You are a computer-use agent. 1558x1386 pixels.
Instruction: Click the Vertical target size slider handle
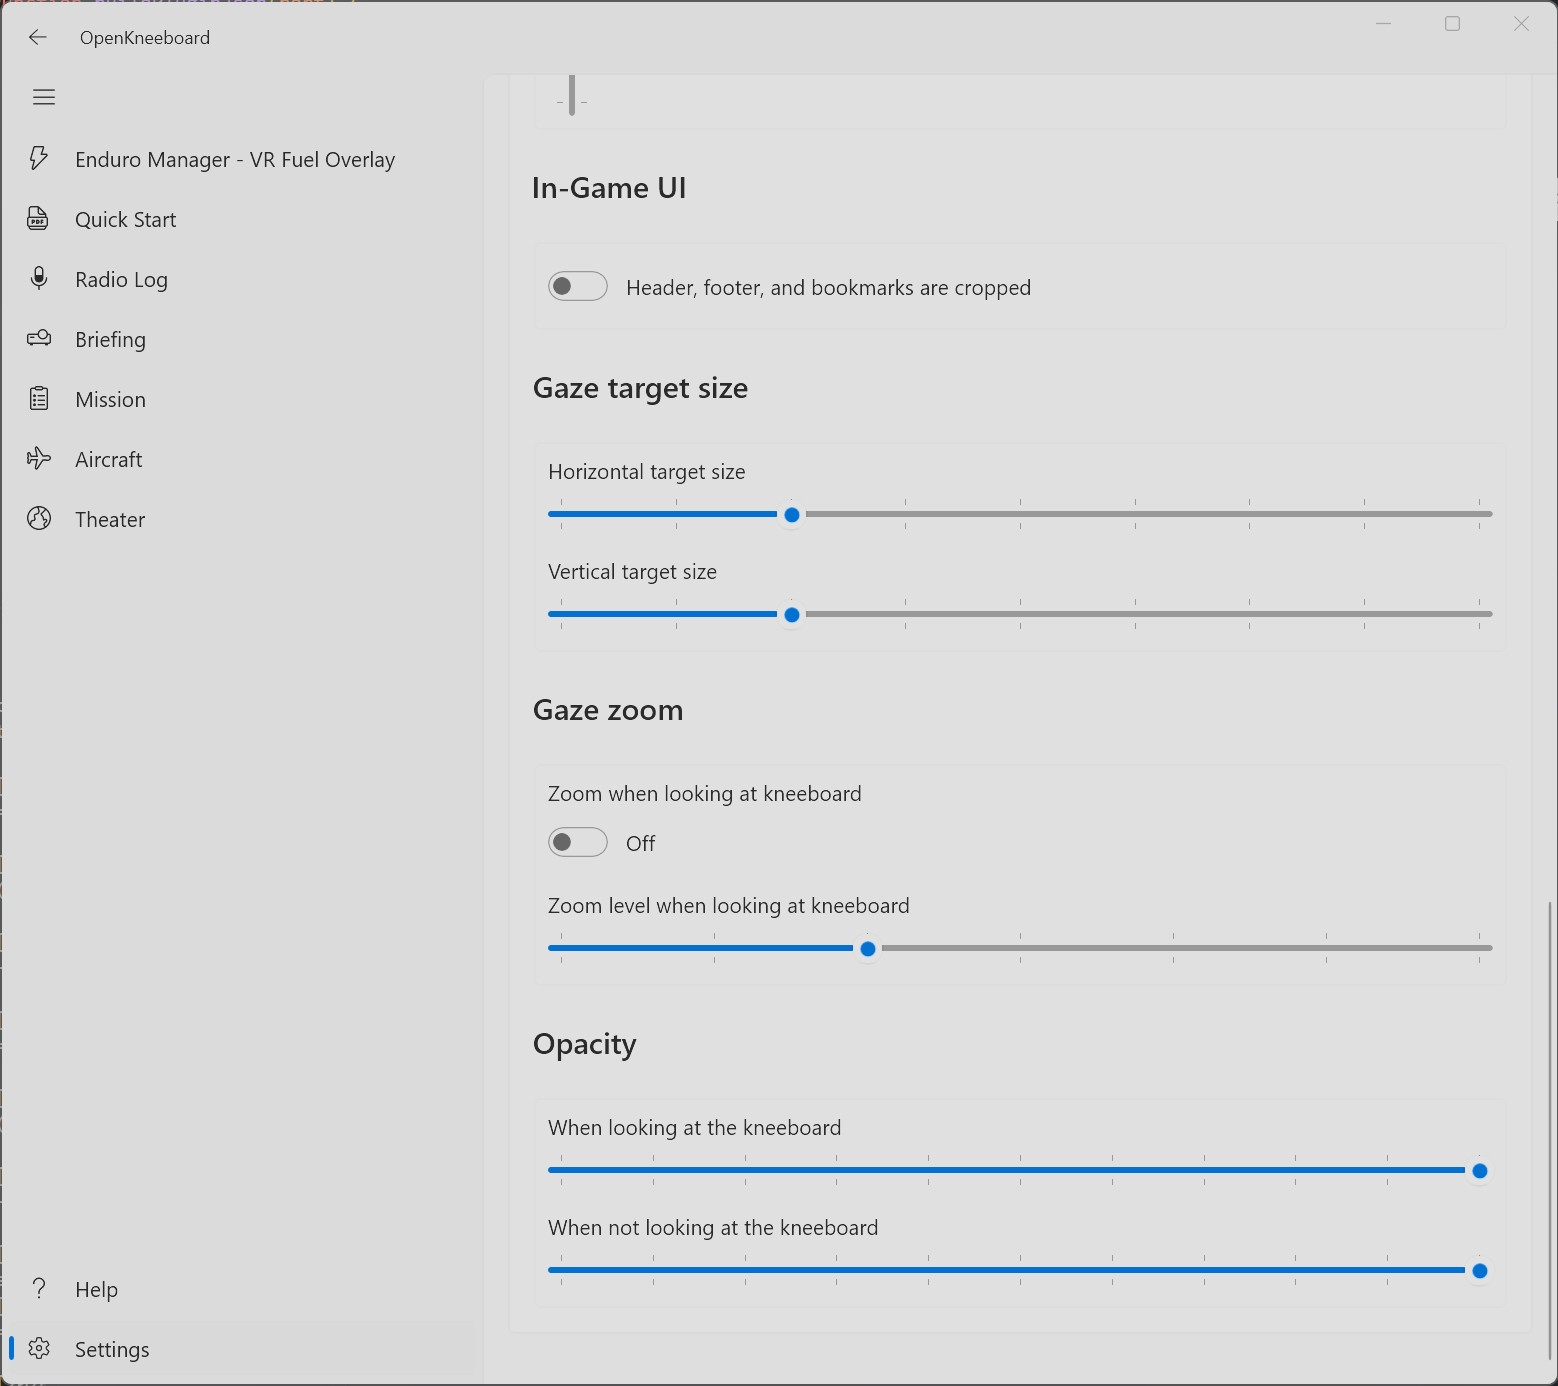tap(792, 615)
